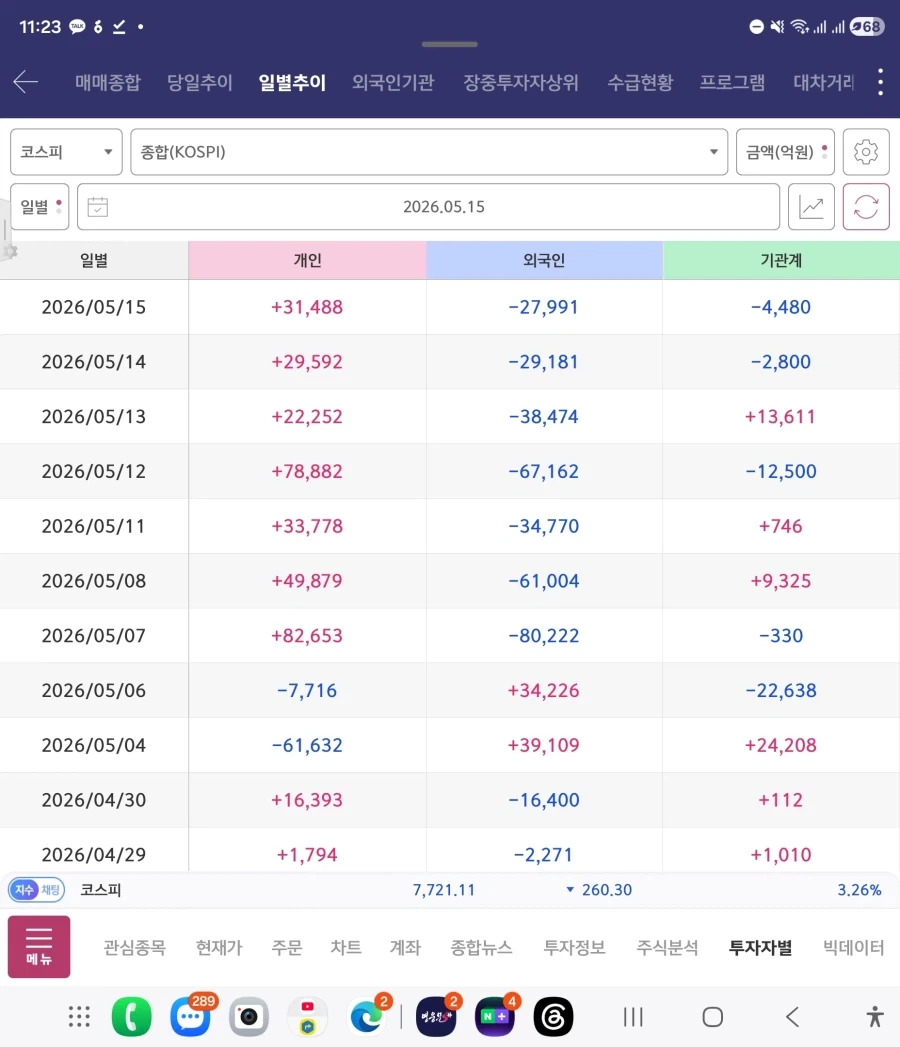Go to 현재가 in bottom menu
900x1047 pixels.
click(219, 948)
